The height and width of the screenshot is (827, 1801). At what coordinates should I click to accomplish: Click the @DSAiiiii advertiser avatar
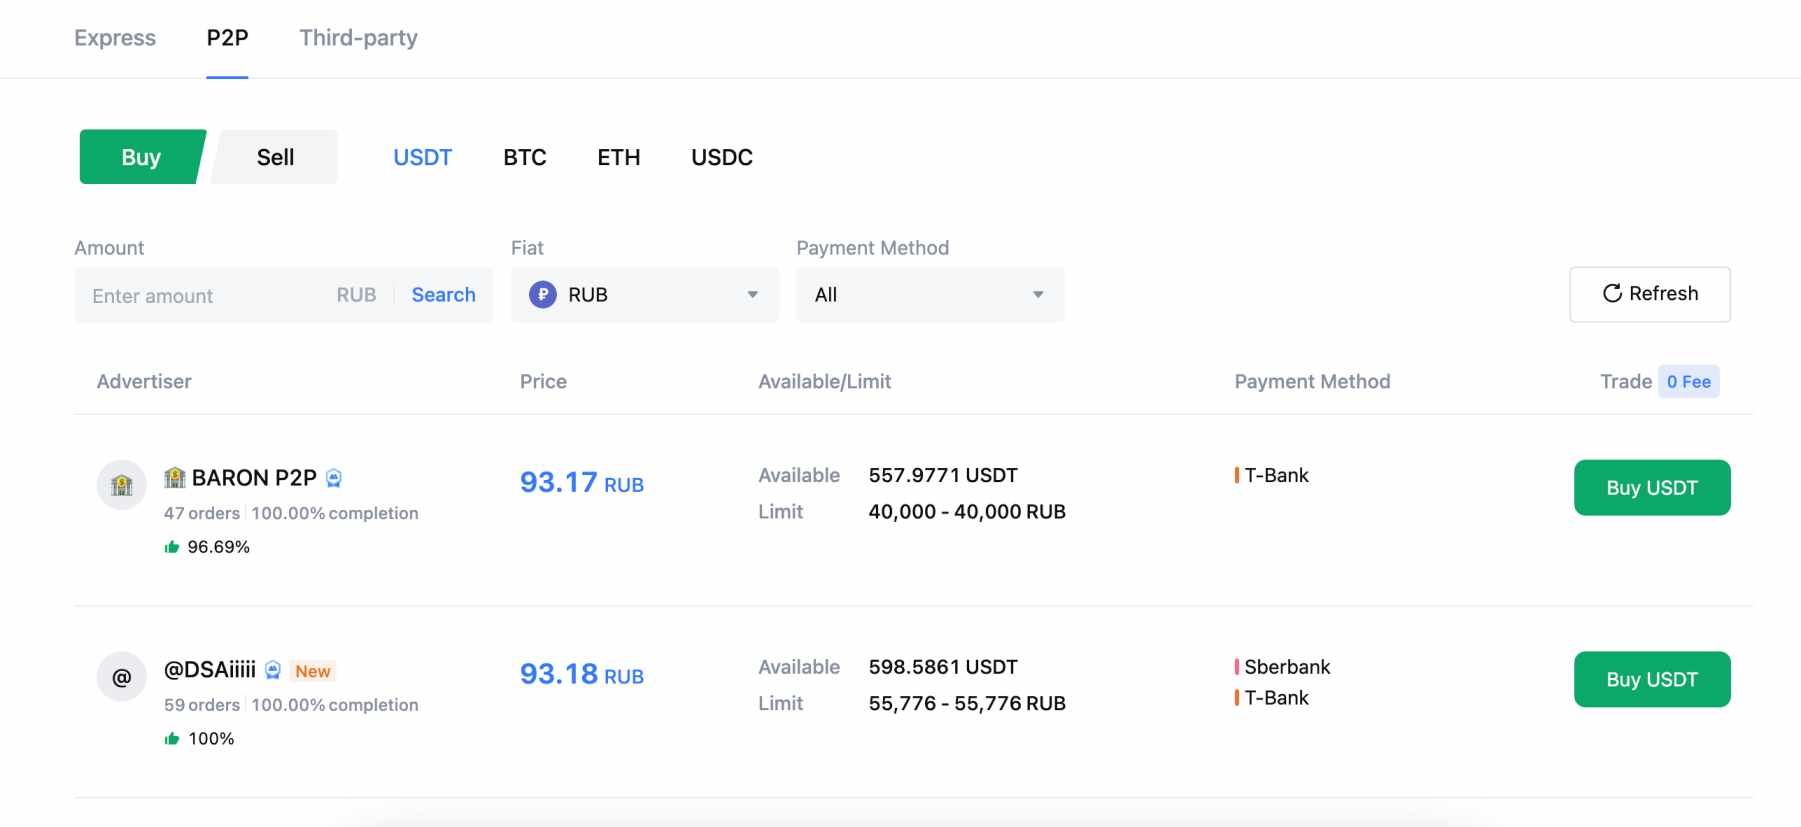tap(121, 677)
